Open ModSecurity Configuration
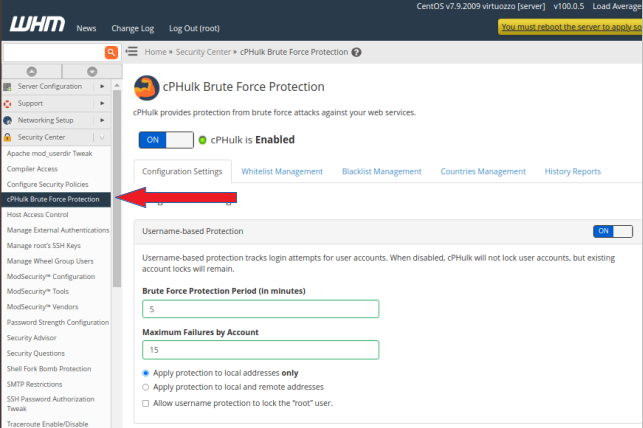The height and width of the screenshot is (428, 643). point(50,276)
